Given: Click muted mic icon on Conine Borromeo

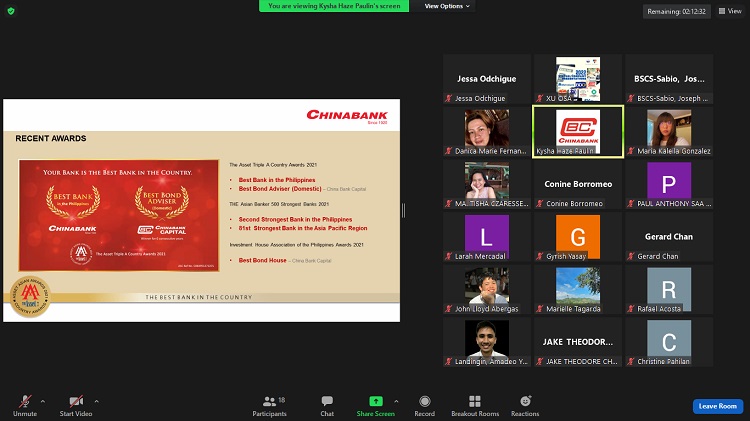Looking at the screenshot, I should 540,203.
